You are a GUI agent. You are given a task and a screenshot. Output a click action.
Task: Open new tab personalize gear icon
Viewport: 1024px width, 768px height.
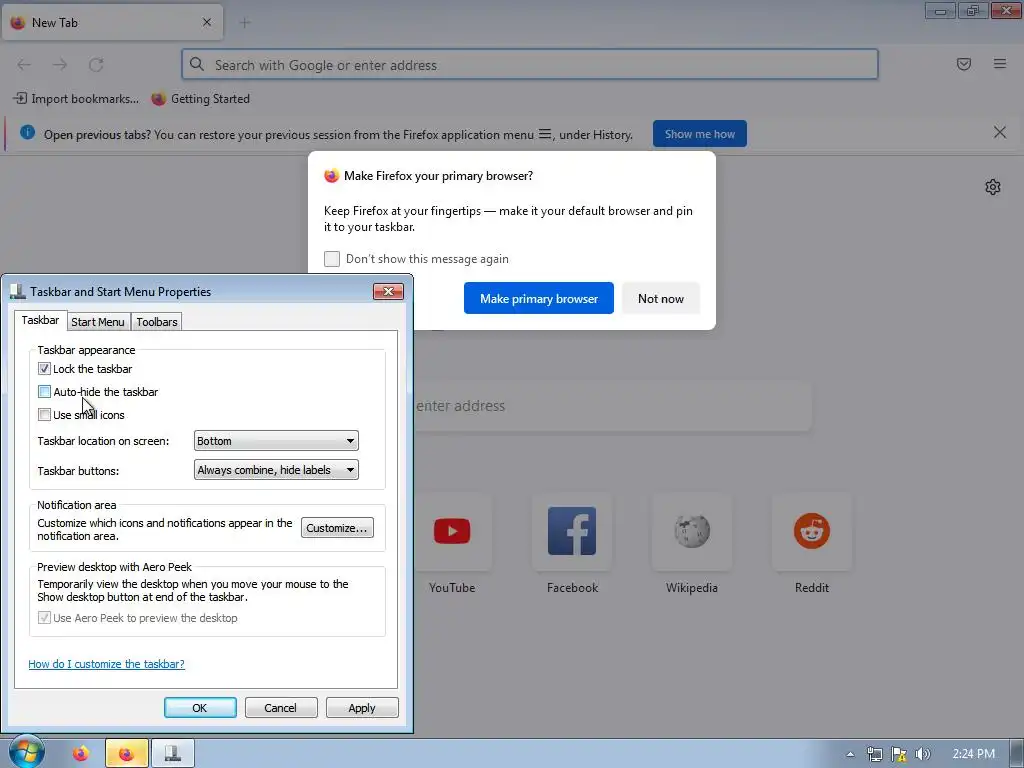click(993, 187)
